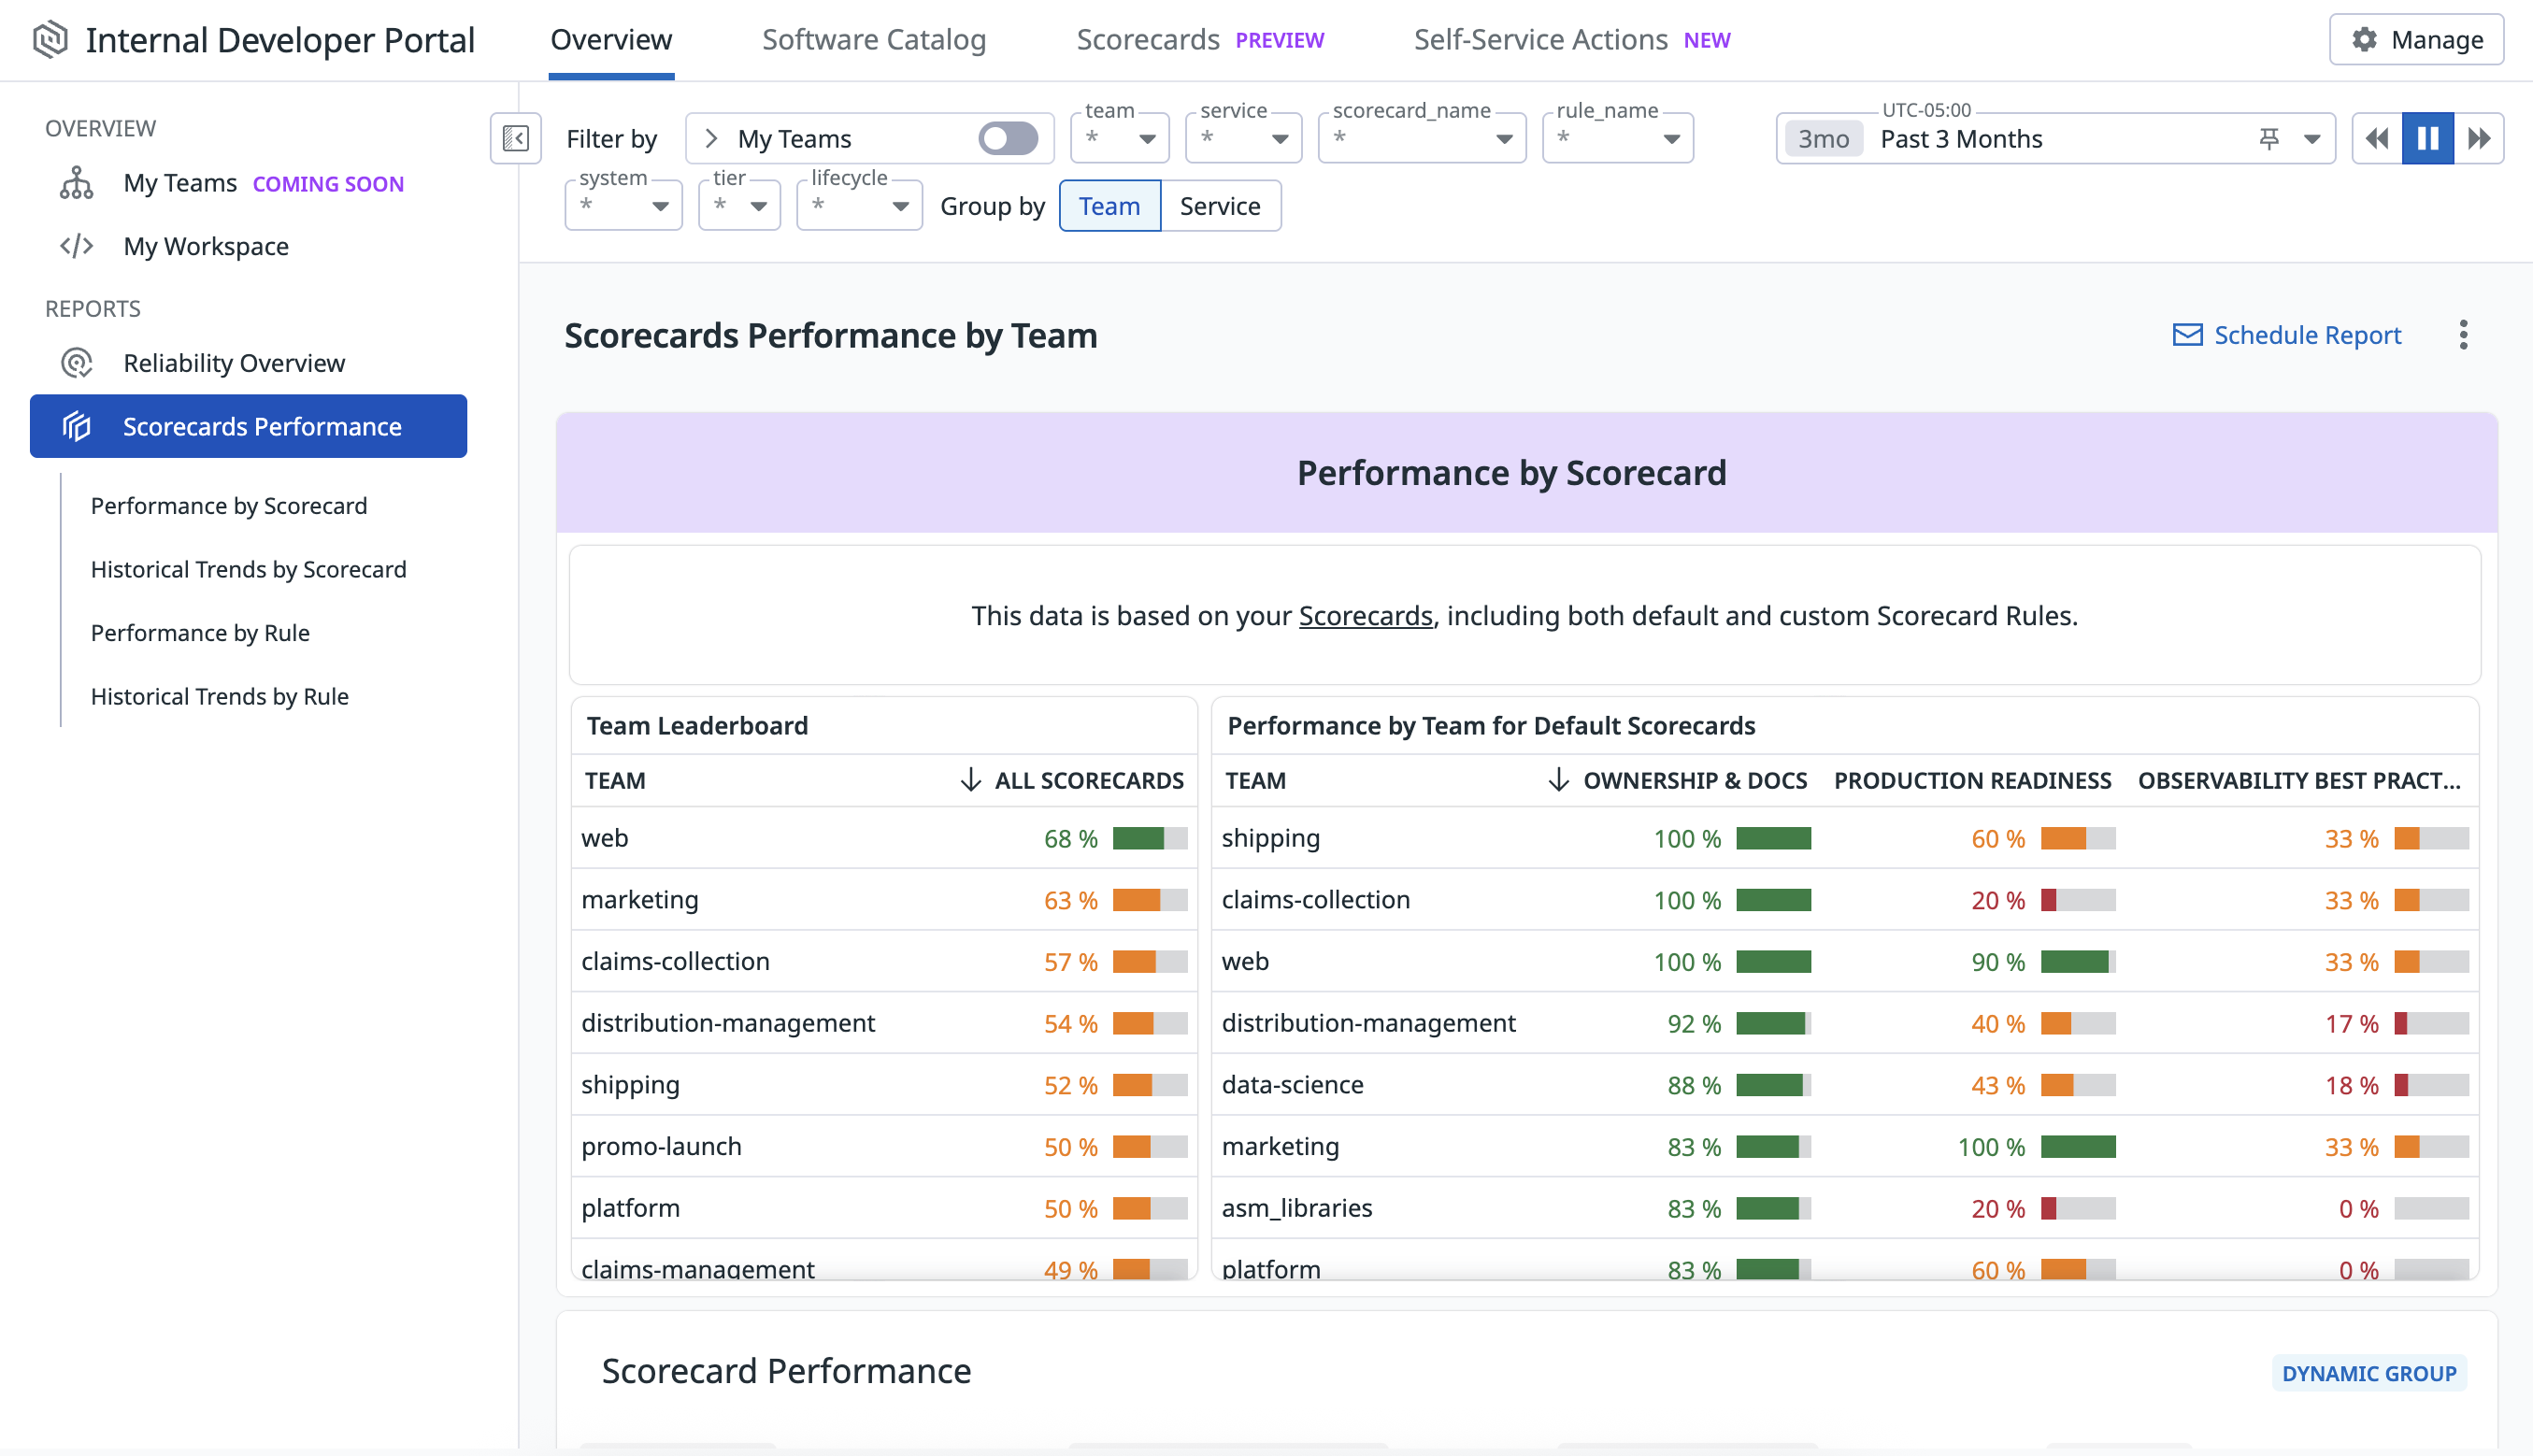The height and width of the screenshot is (1456, 2533).
Task: Click the pin icon in time selector
Action: tap(2269, 139)
